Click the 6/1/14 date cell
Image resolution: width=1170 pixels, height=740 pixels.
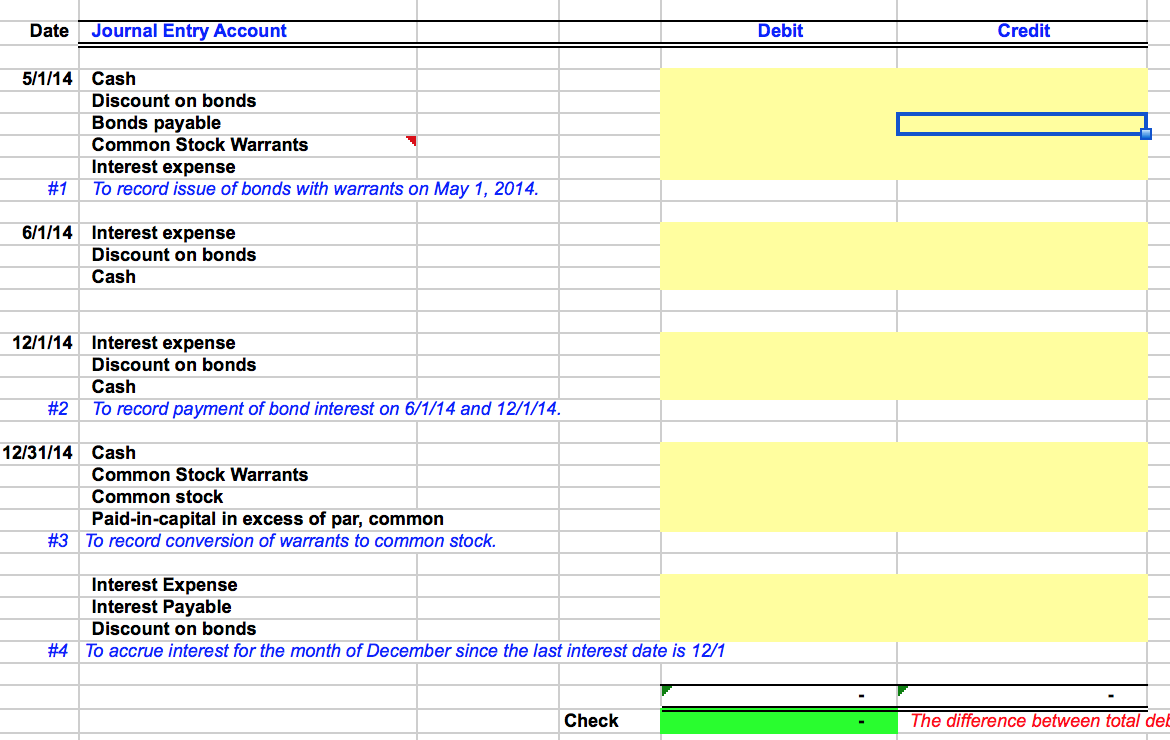(x=48, y=233)
